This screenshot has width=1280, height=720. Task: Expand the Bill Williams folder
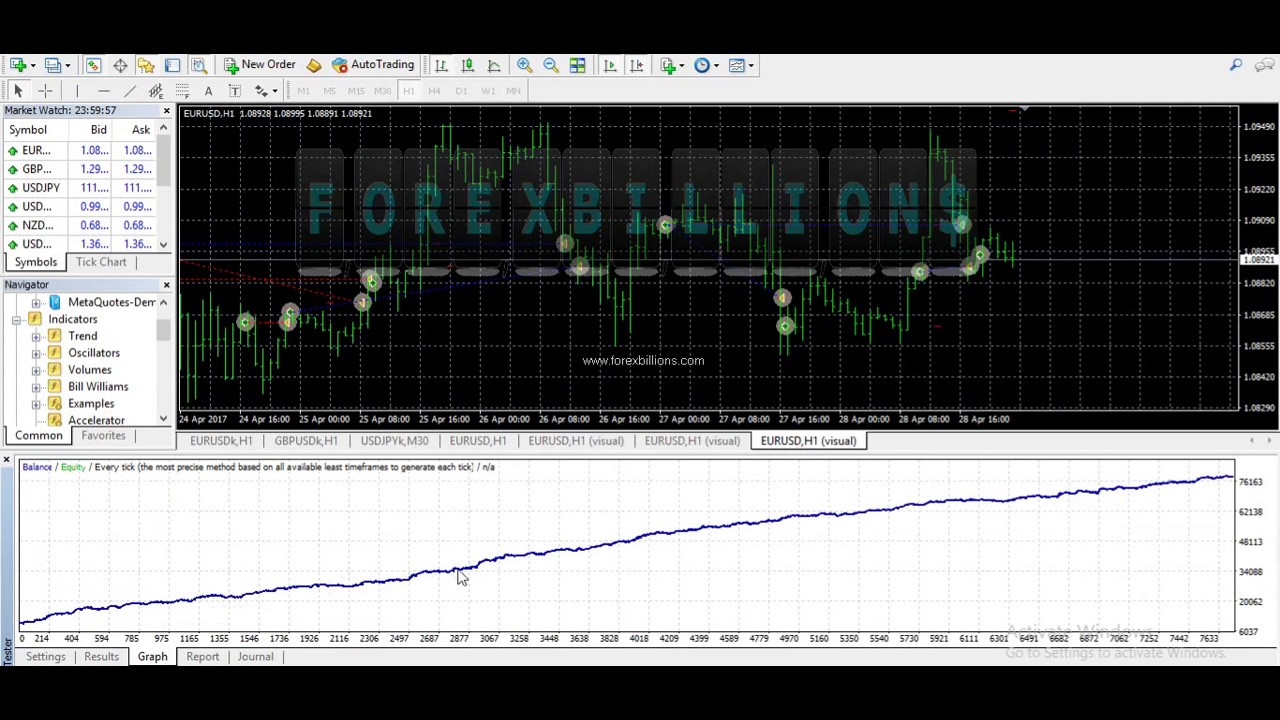pos(36,387)
